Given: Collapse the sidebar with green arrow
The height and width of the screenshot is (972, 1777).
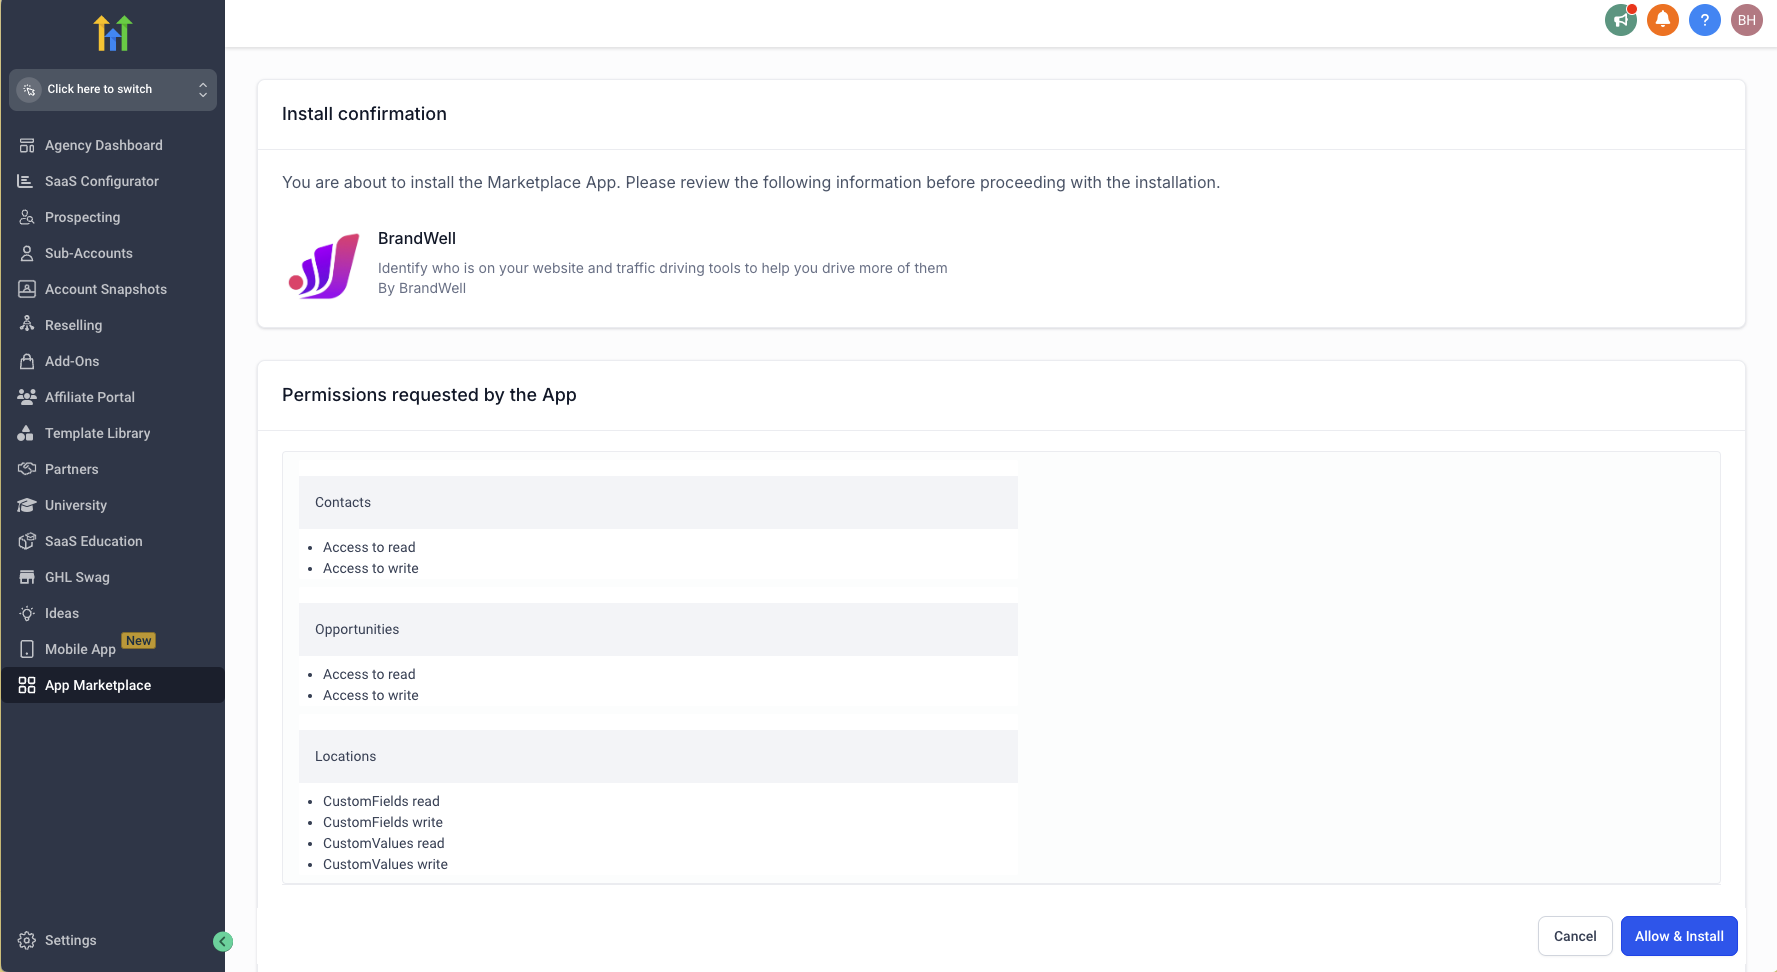Looking at the screenshot, I should (x=223, y=941).
